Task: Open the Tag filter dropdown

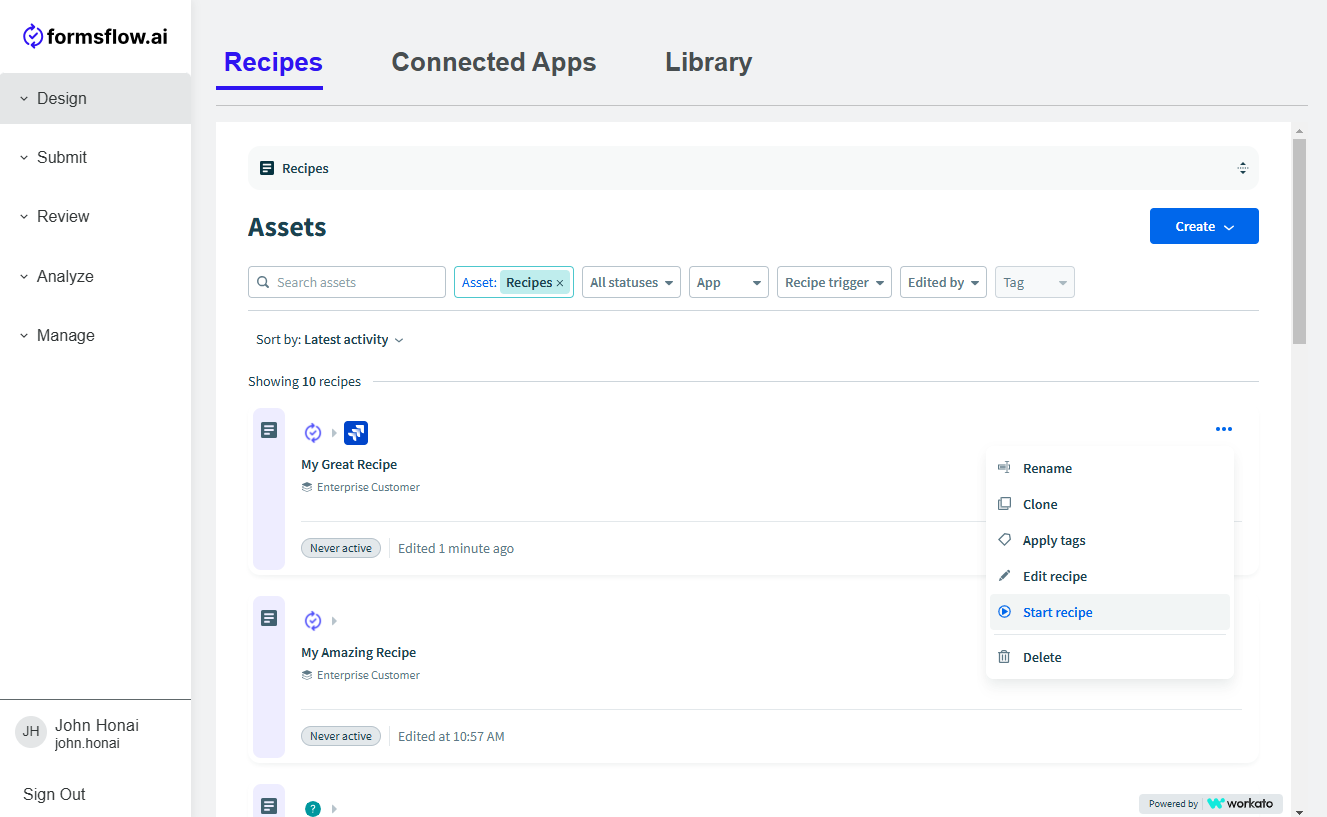Action: point(1035,282)
